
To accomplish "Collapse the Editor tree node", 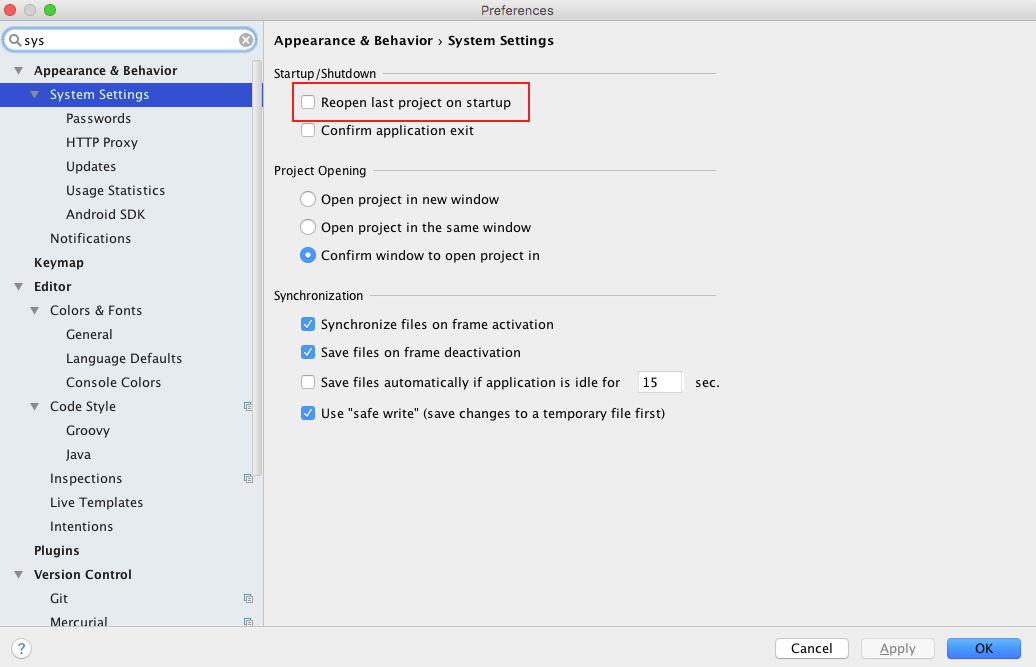I will point(18,287).
